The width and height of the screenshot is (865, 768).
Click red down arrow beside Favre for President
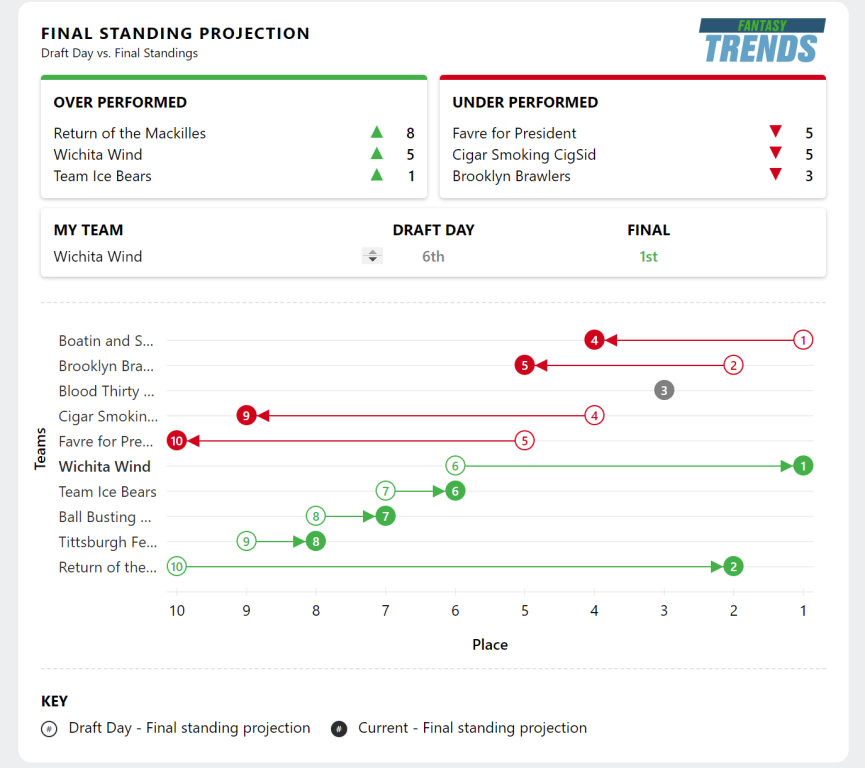tap(775, 132)
